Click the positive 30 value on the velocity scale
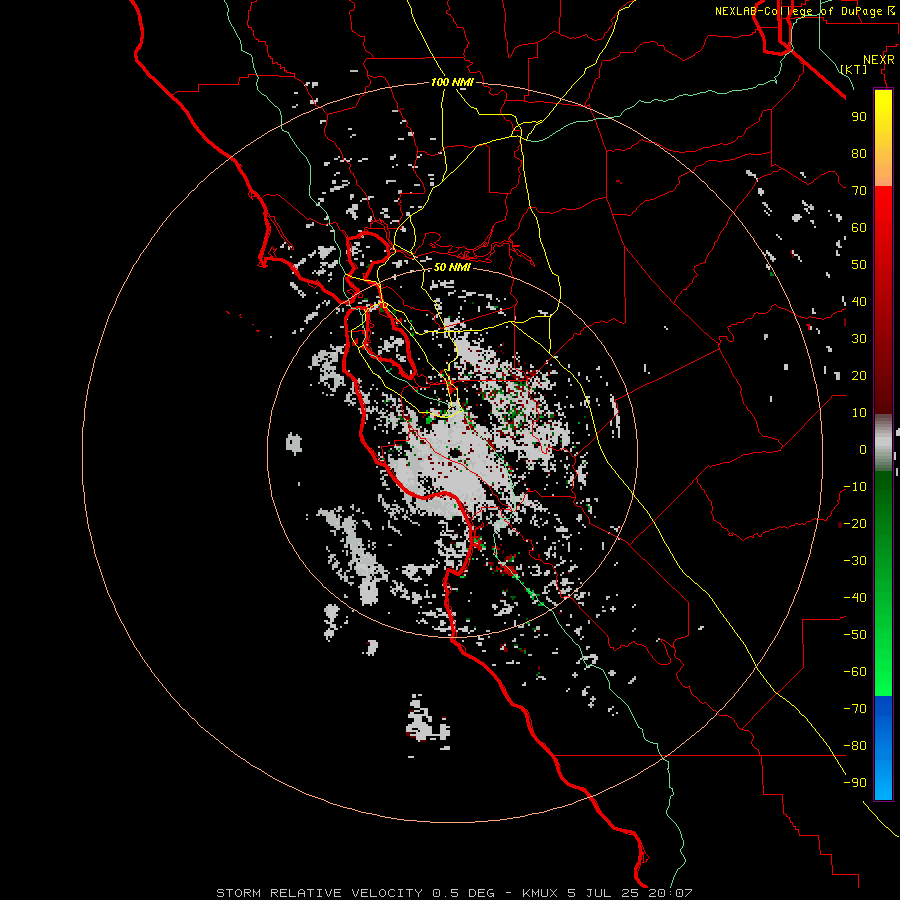 859,339
